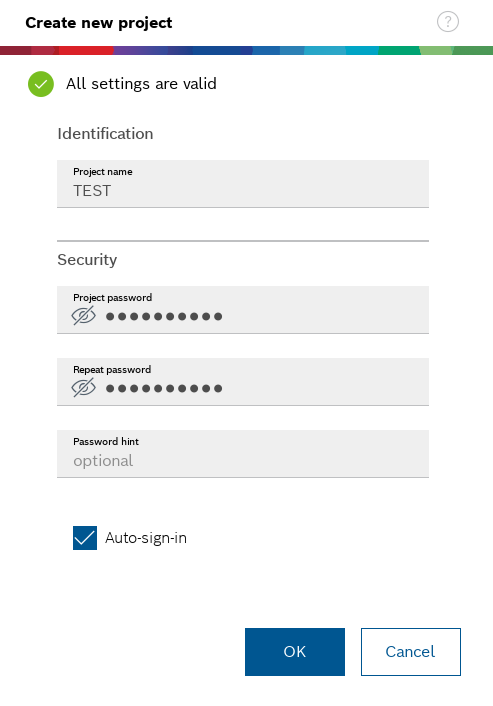Reveal the Project password with eye icon

pyautogui.click(x=84, y=316)
